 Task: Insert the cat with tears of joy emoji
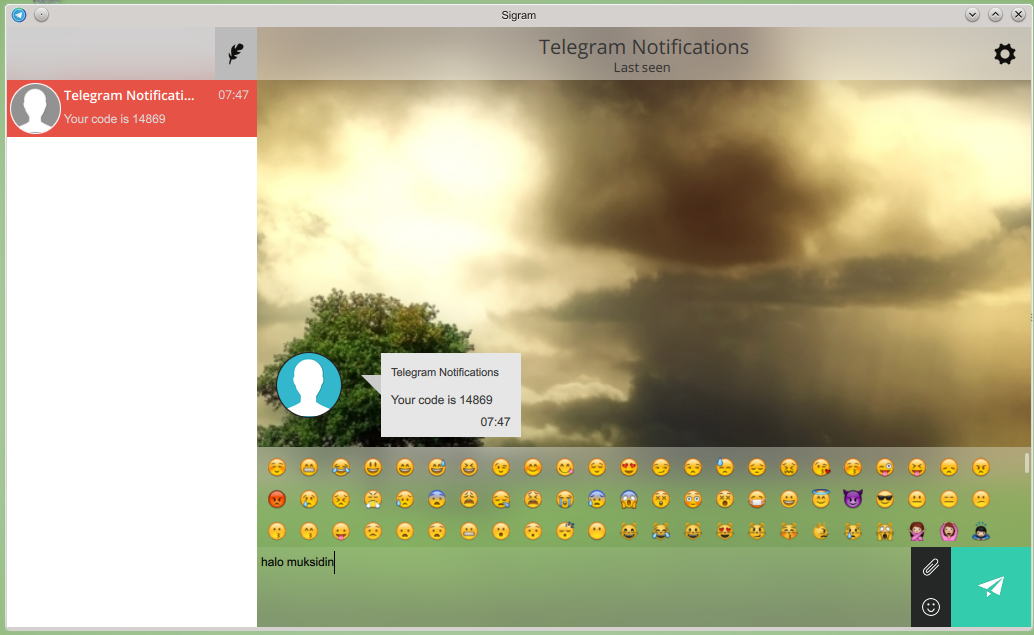[x=661, y=531]
